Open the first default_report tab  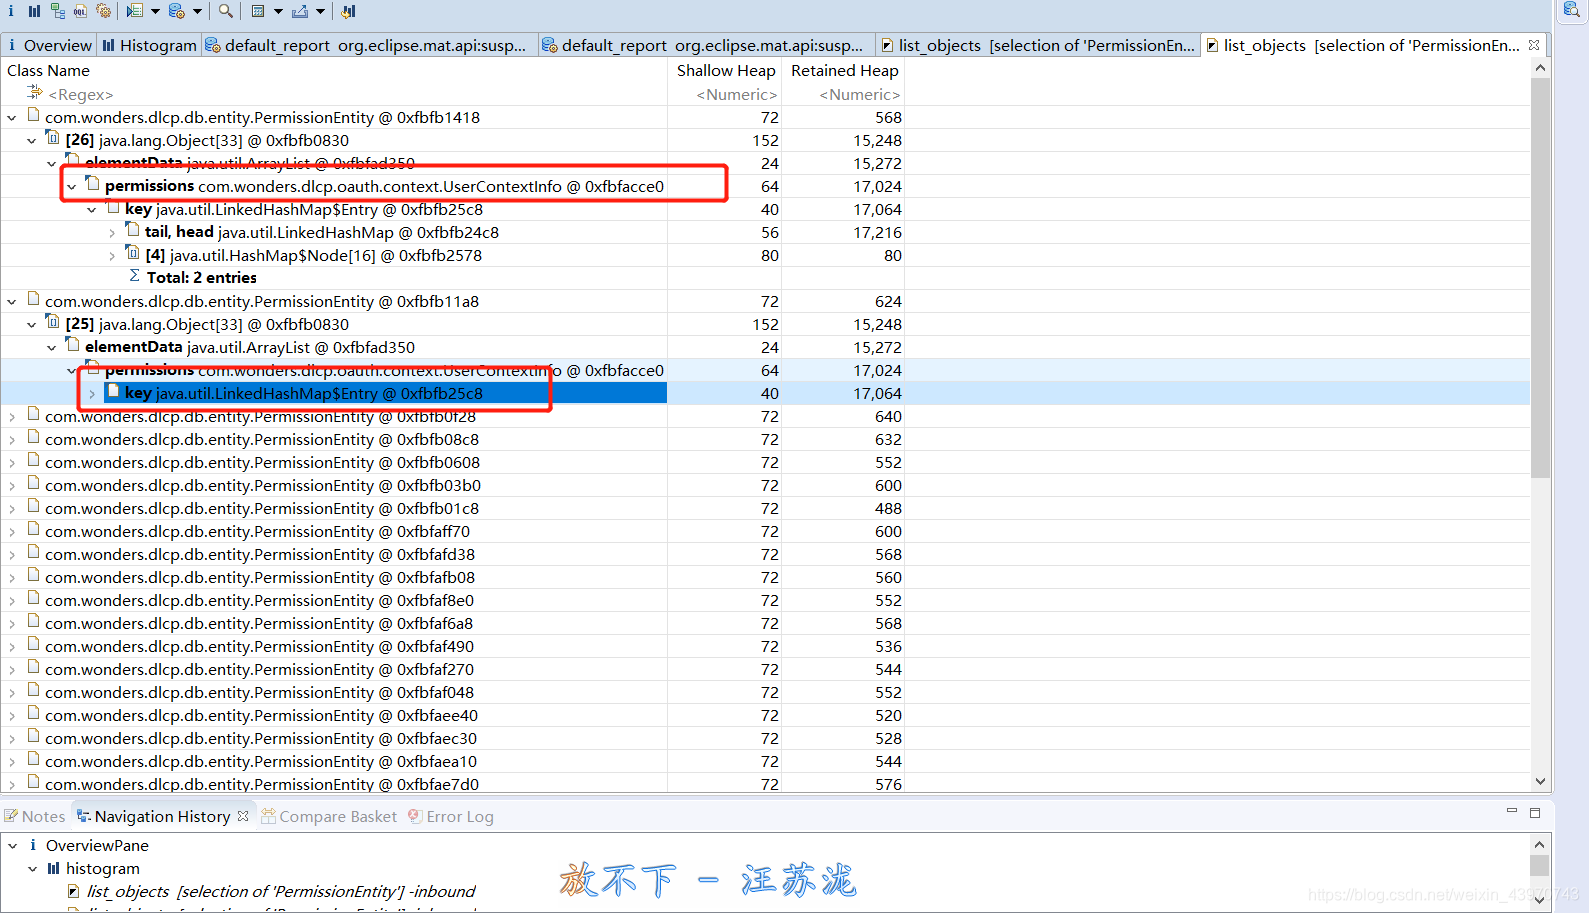(x=366, y=45)
